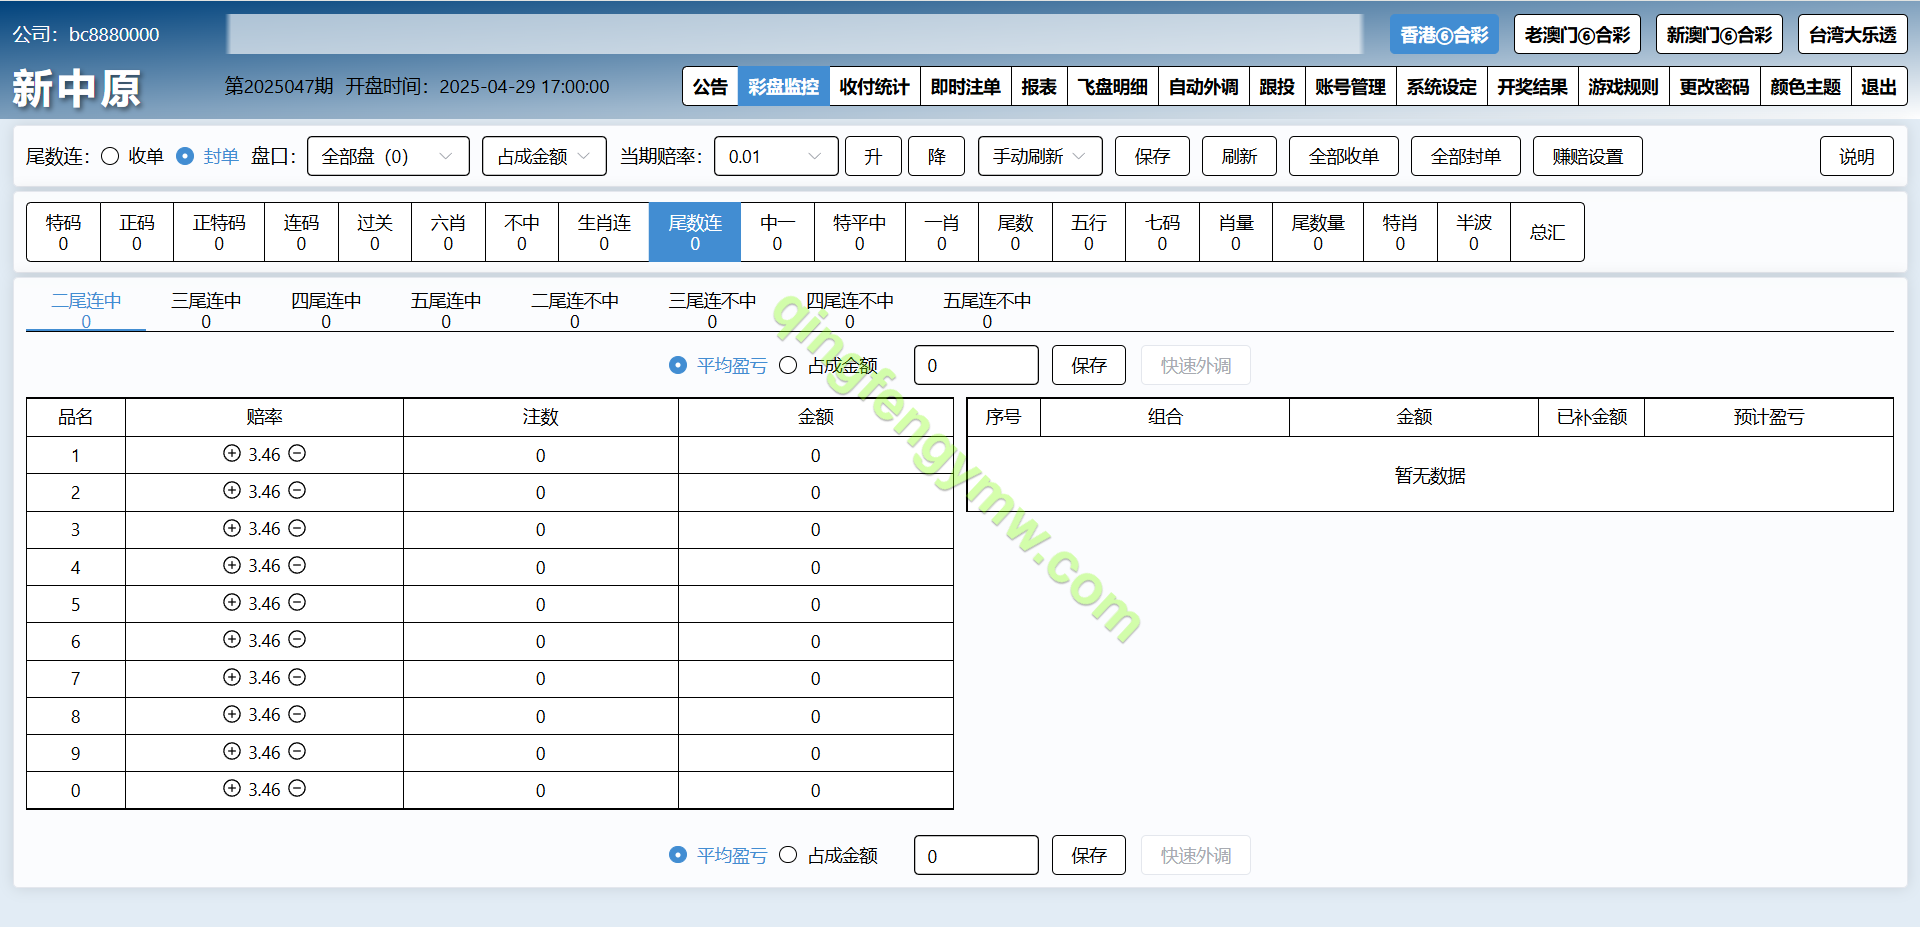Increase row 5 odds with plus icon

click(x=232, y=602)
